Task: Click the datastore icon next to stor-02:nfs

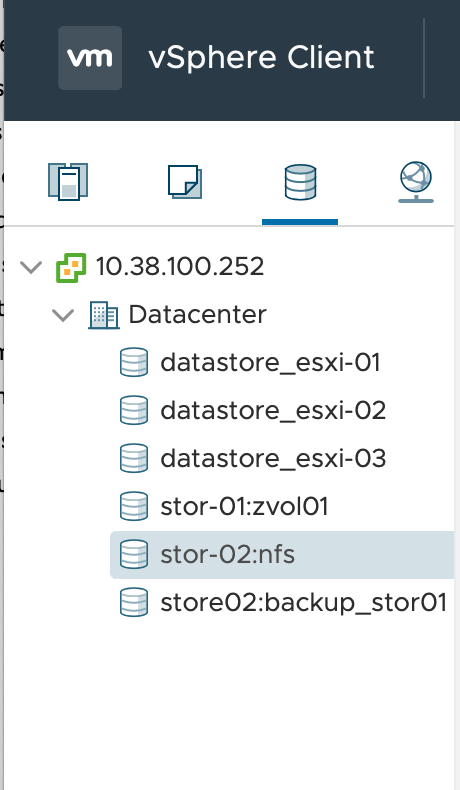Action: tap(134, 554)
